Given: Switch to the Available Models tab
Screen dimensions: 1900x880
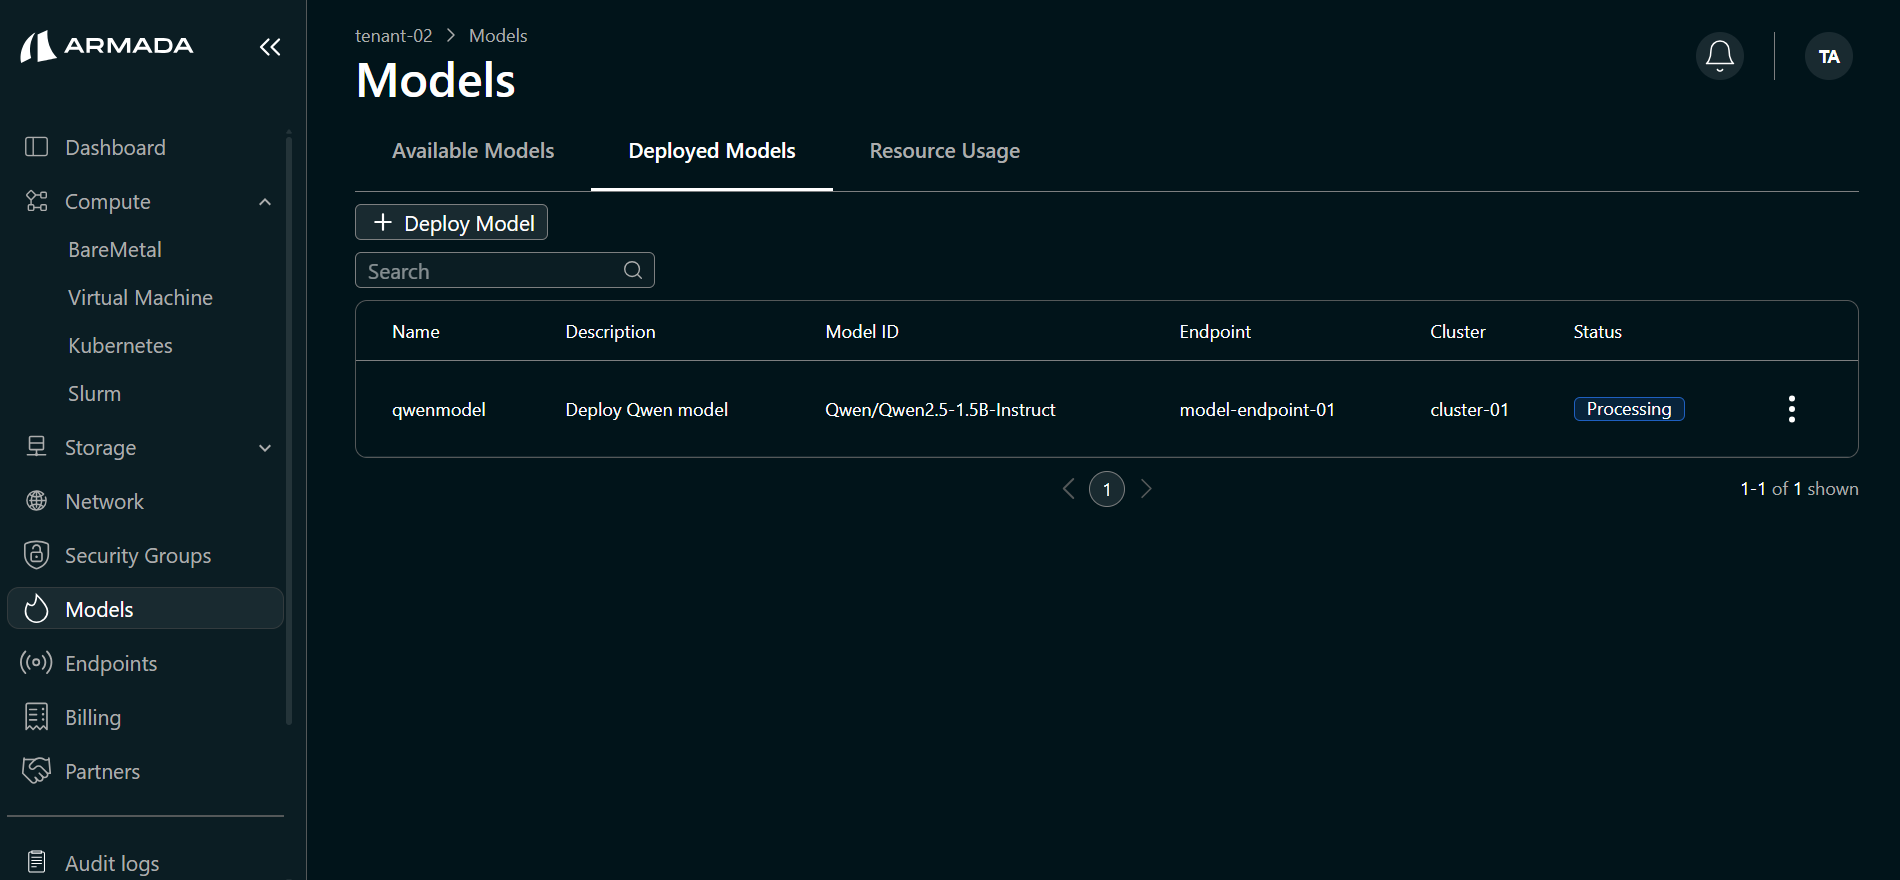Looking at the screenshot, I should [473, 151].
